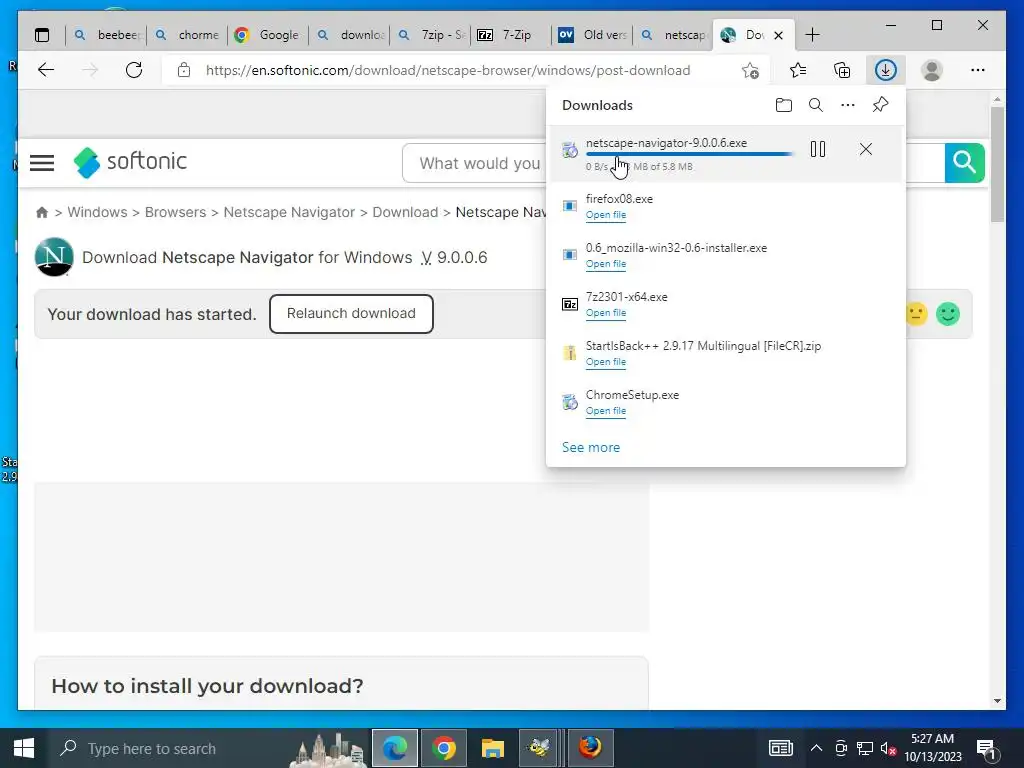Viewport: 1024px width, 768px height.
Task: Open Edge settings and more menu
Action: [978, 70]
